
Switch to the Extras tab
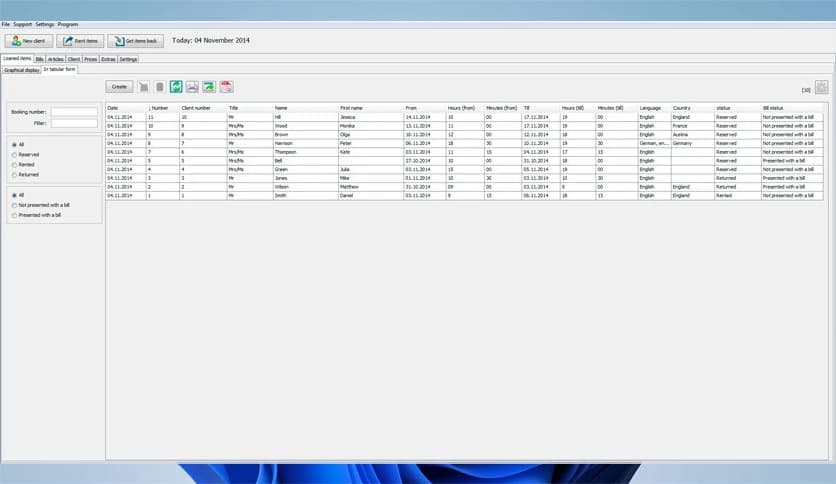(108, 59)
